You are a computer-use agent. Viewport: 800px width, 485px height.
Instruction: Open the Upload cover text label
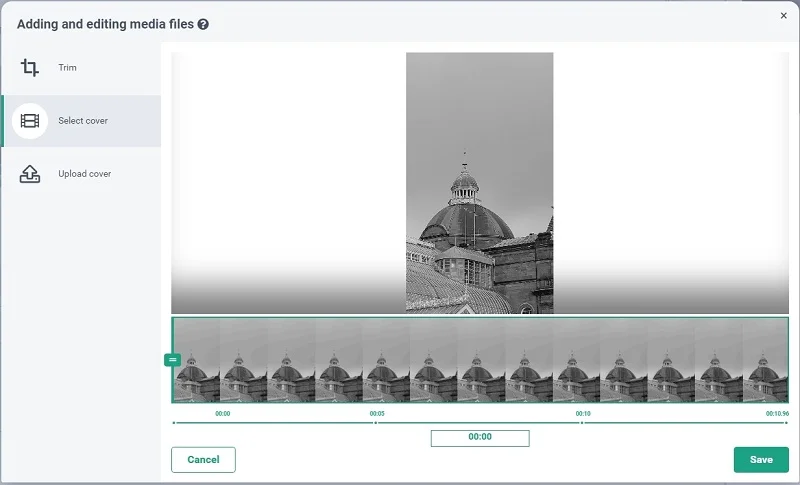click(x=84, y=174)
